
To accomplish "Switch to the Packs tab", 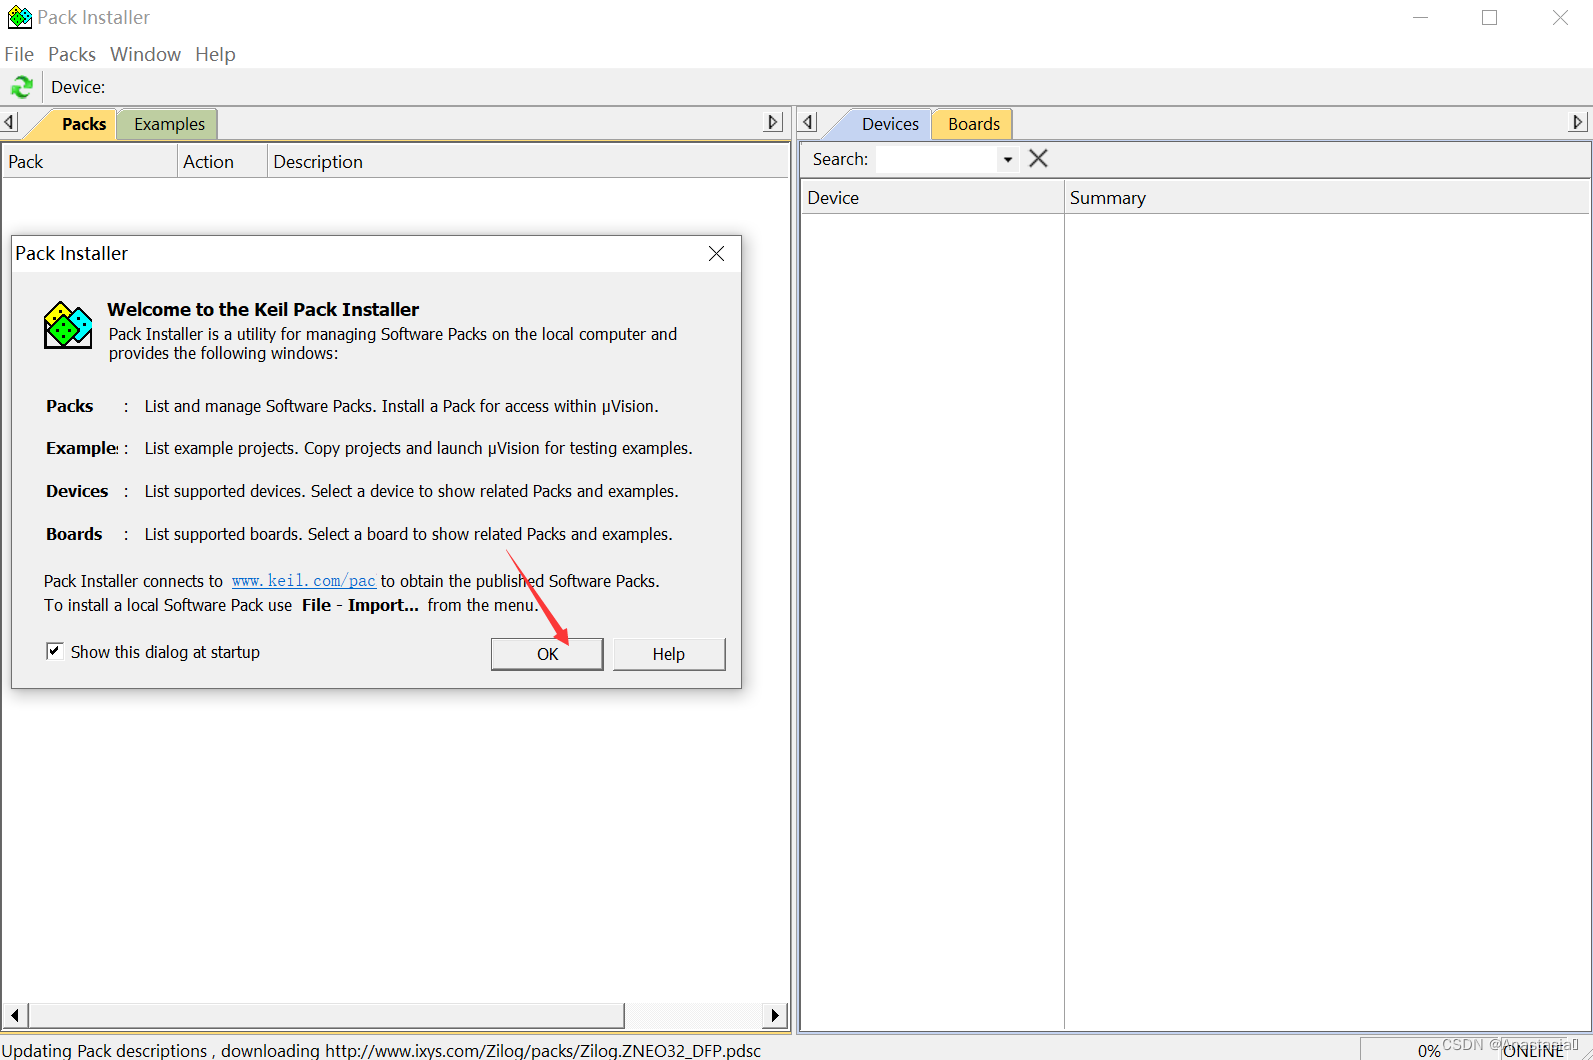I will 83,124.
